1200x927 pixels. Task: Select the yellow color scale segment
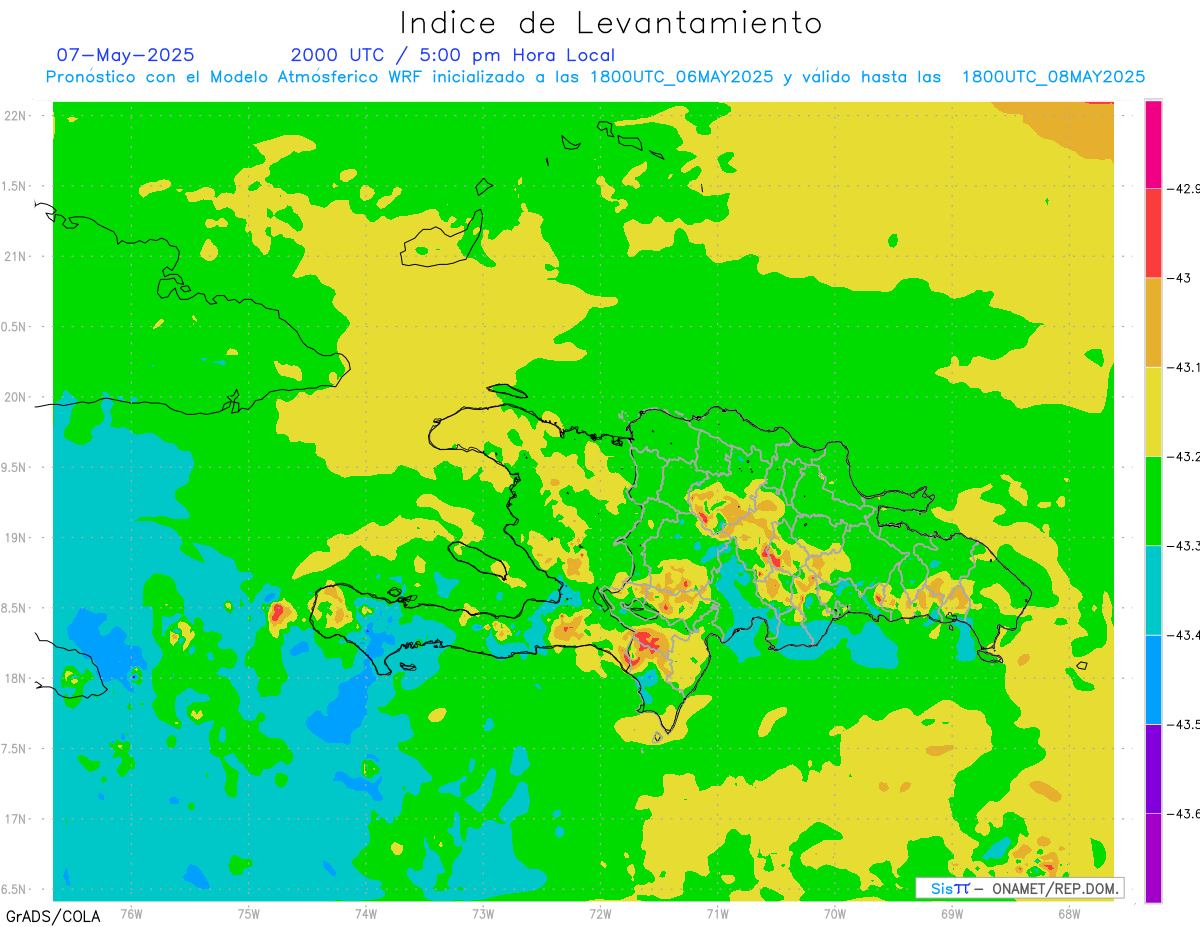[x=1153, y=411]
